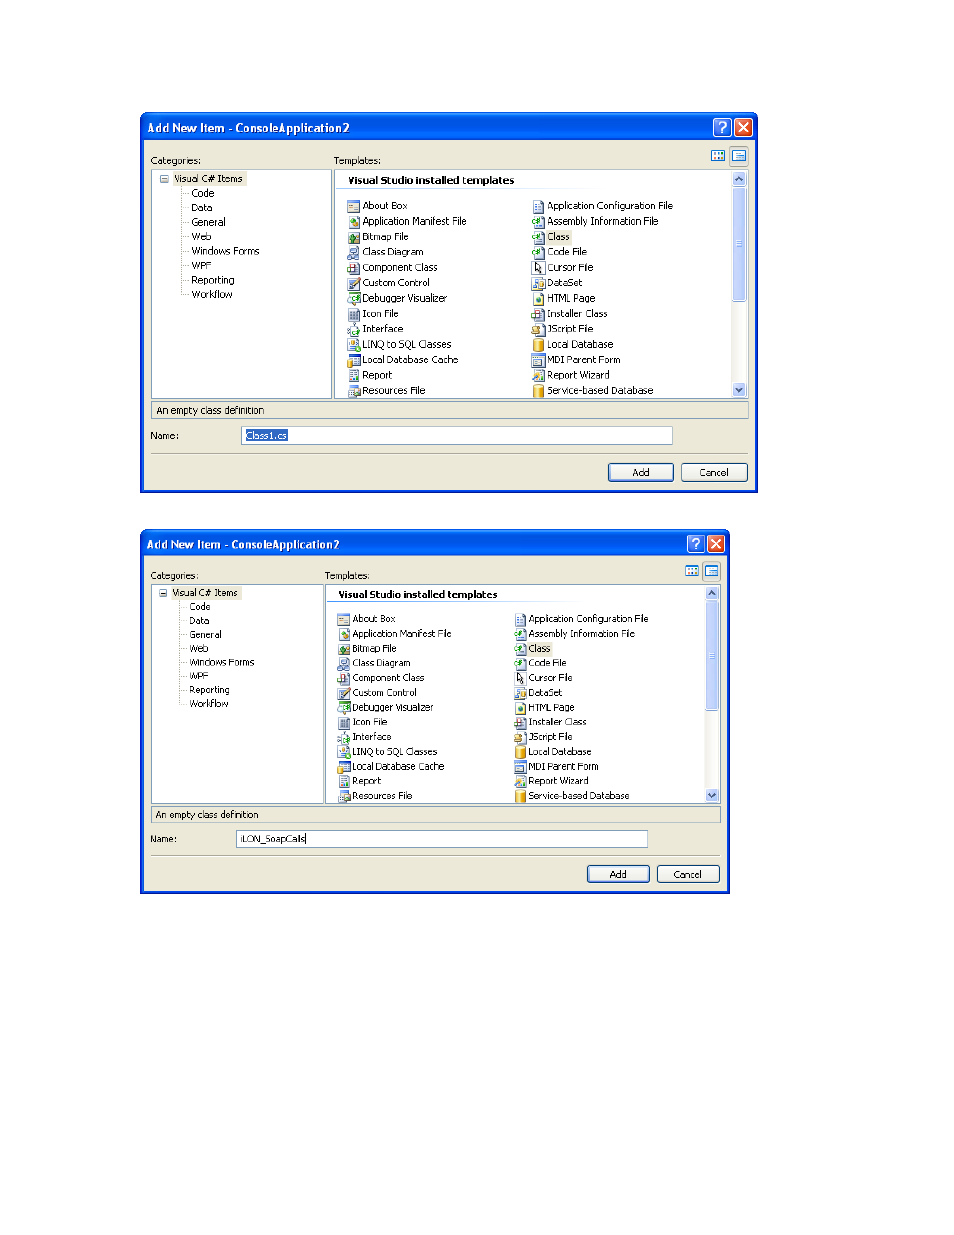Select Reporting category in bottom dialog

[209, 690]
